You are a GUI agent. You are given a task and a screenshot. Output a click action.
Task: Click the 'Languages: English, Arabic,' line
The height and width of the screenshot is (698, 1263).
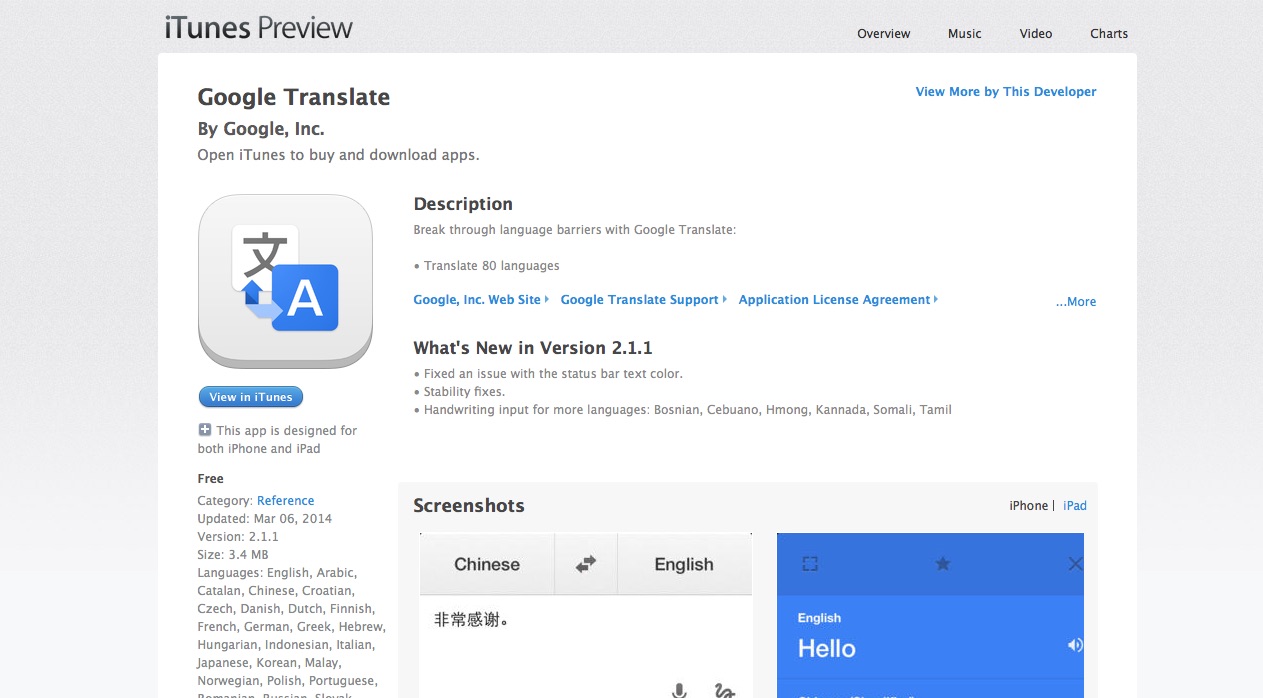pyautogui.click(x=277, y=573)
